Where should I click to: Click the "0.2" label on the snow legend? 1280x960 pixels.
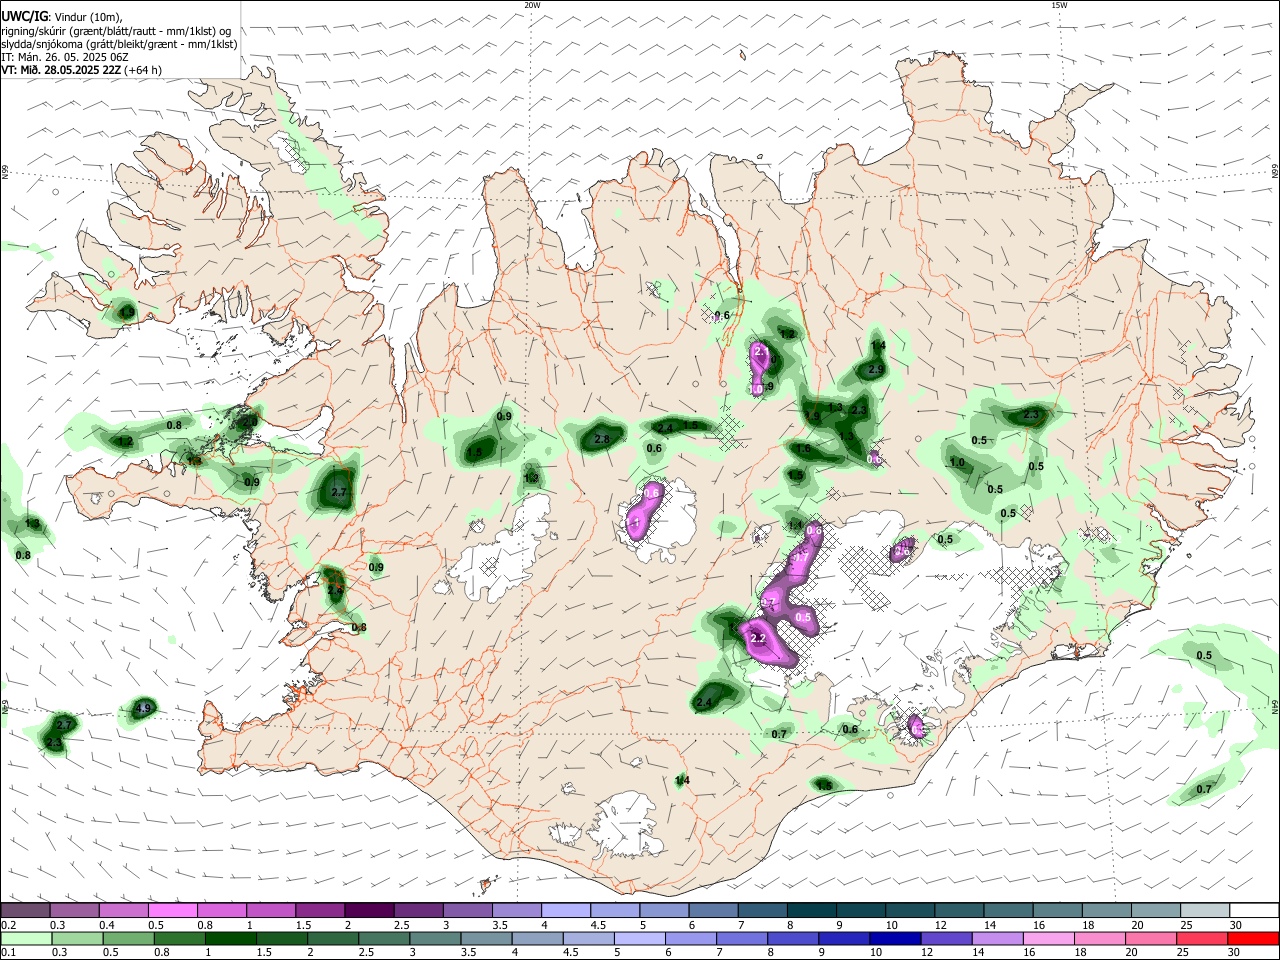coord(7,926)
